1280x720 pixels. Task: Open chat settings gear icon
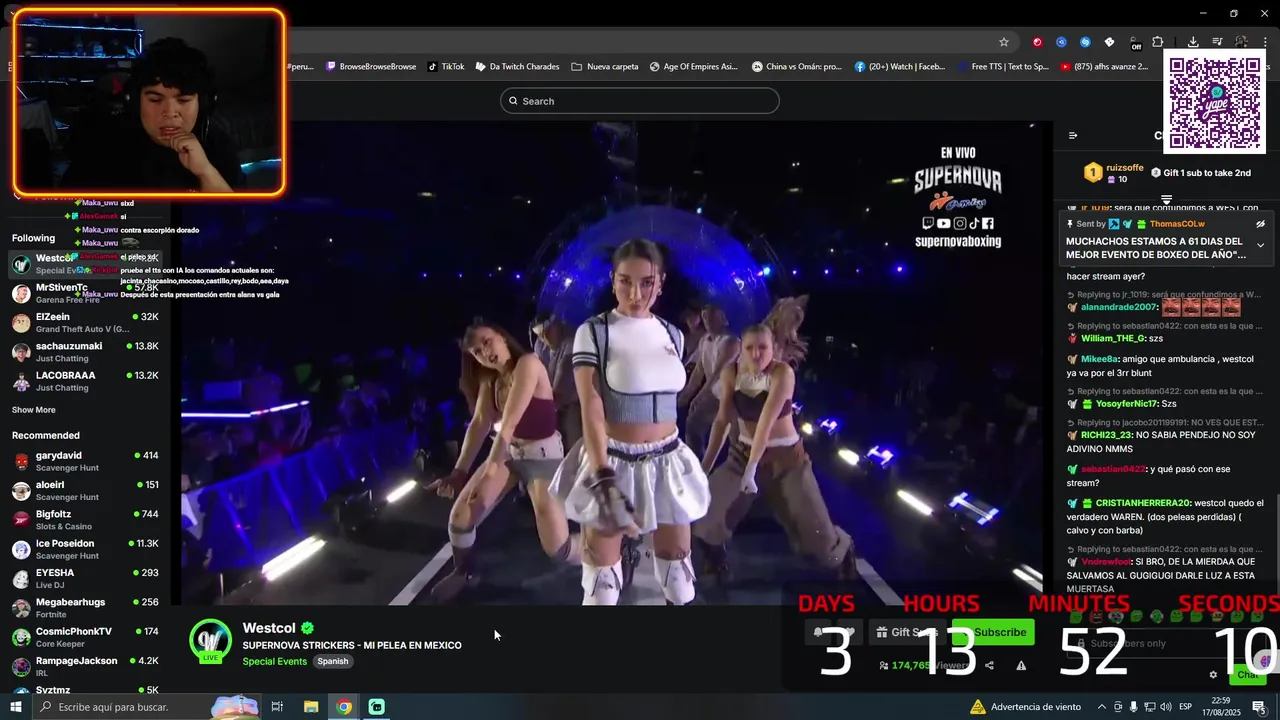pyautogui.click(x=1213, y=675)
